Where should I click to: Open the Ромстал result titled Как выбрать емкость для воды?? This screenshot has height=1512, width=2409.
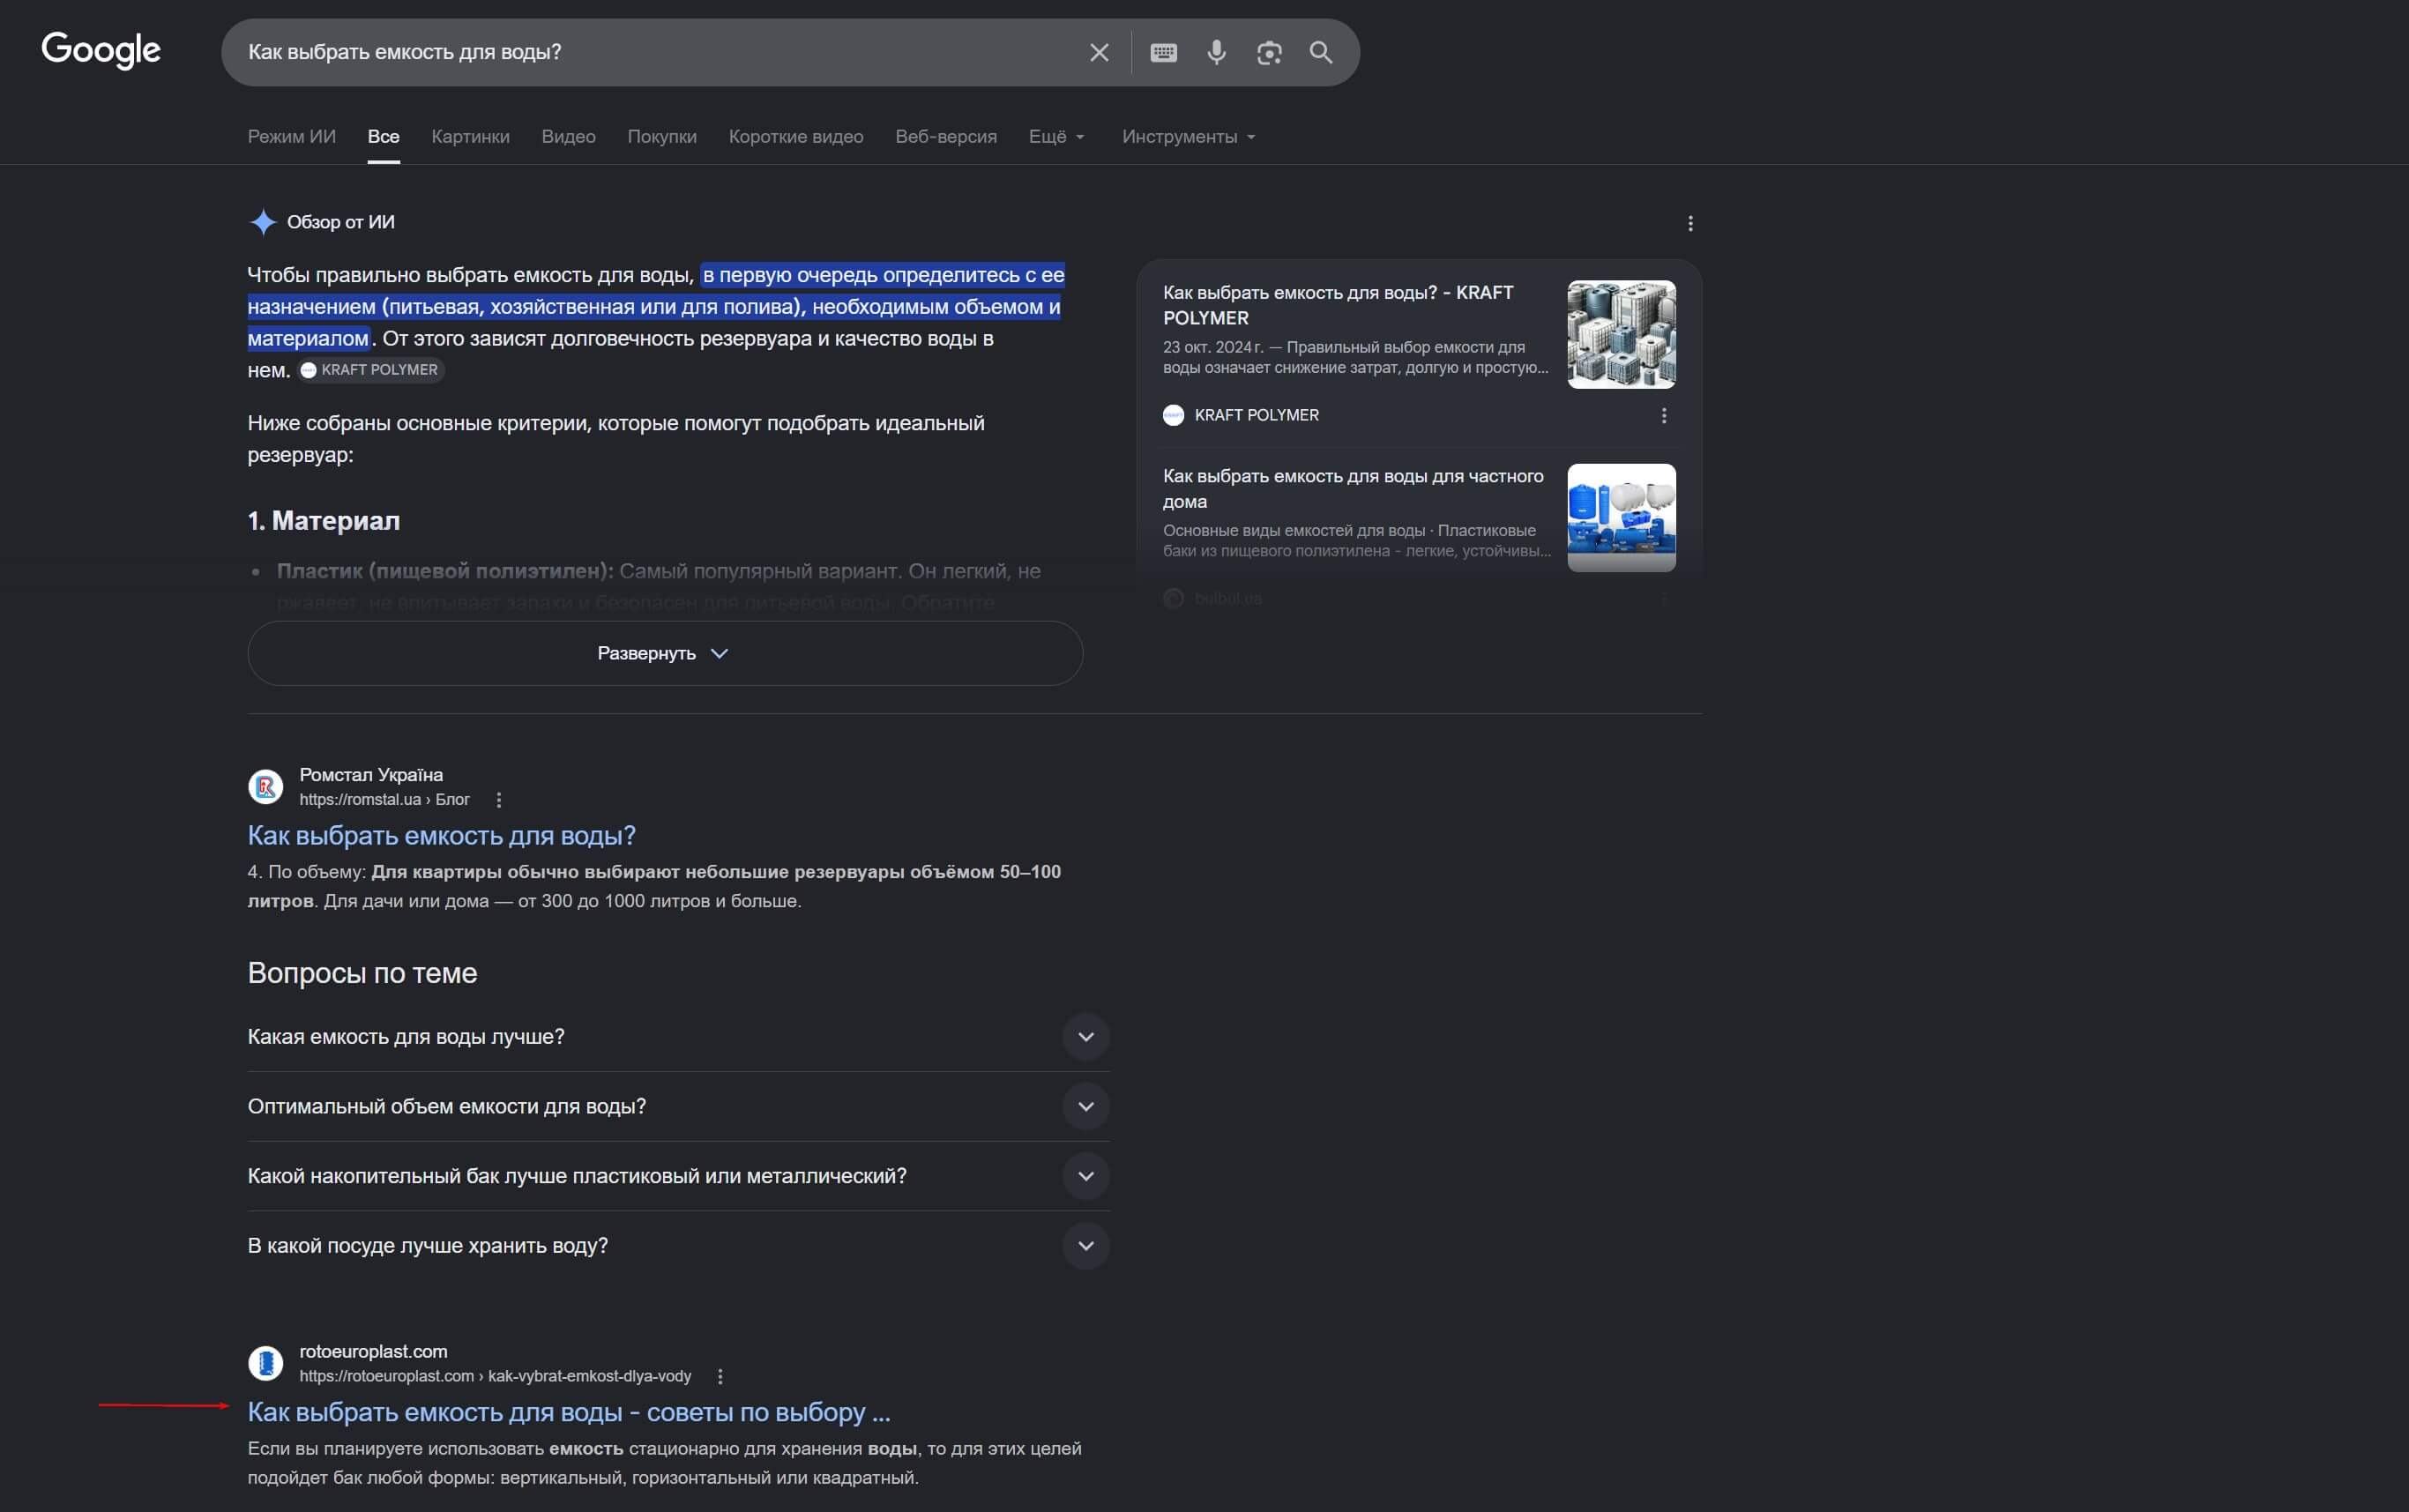[442, 835]
